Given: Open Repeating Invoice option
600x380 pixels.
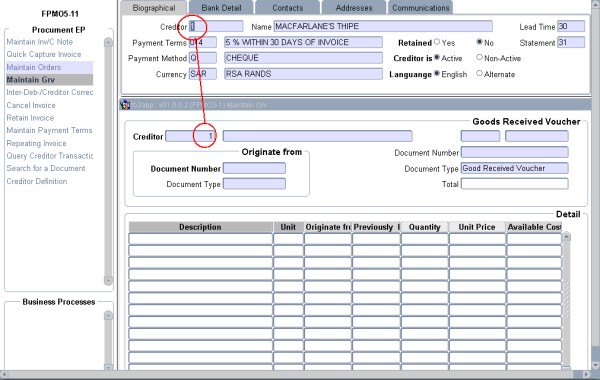Looking at the screenshot, I should click(x=36, y=143).
